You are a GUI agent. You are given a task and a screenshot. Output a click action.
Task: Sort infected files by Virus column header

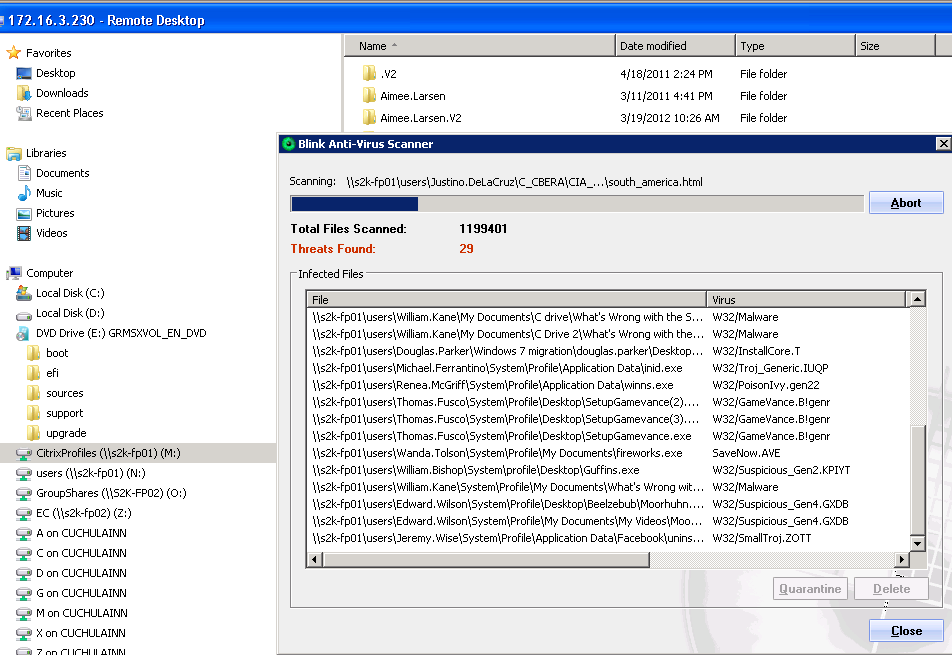(x=806, y=300)
